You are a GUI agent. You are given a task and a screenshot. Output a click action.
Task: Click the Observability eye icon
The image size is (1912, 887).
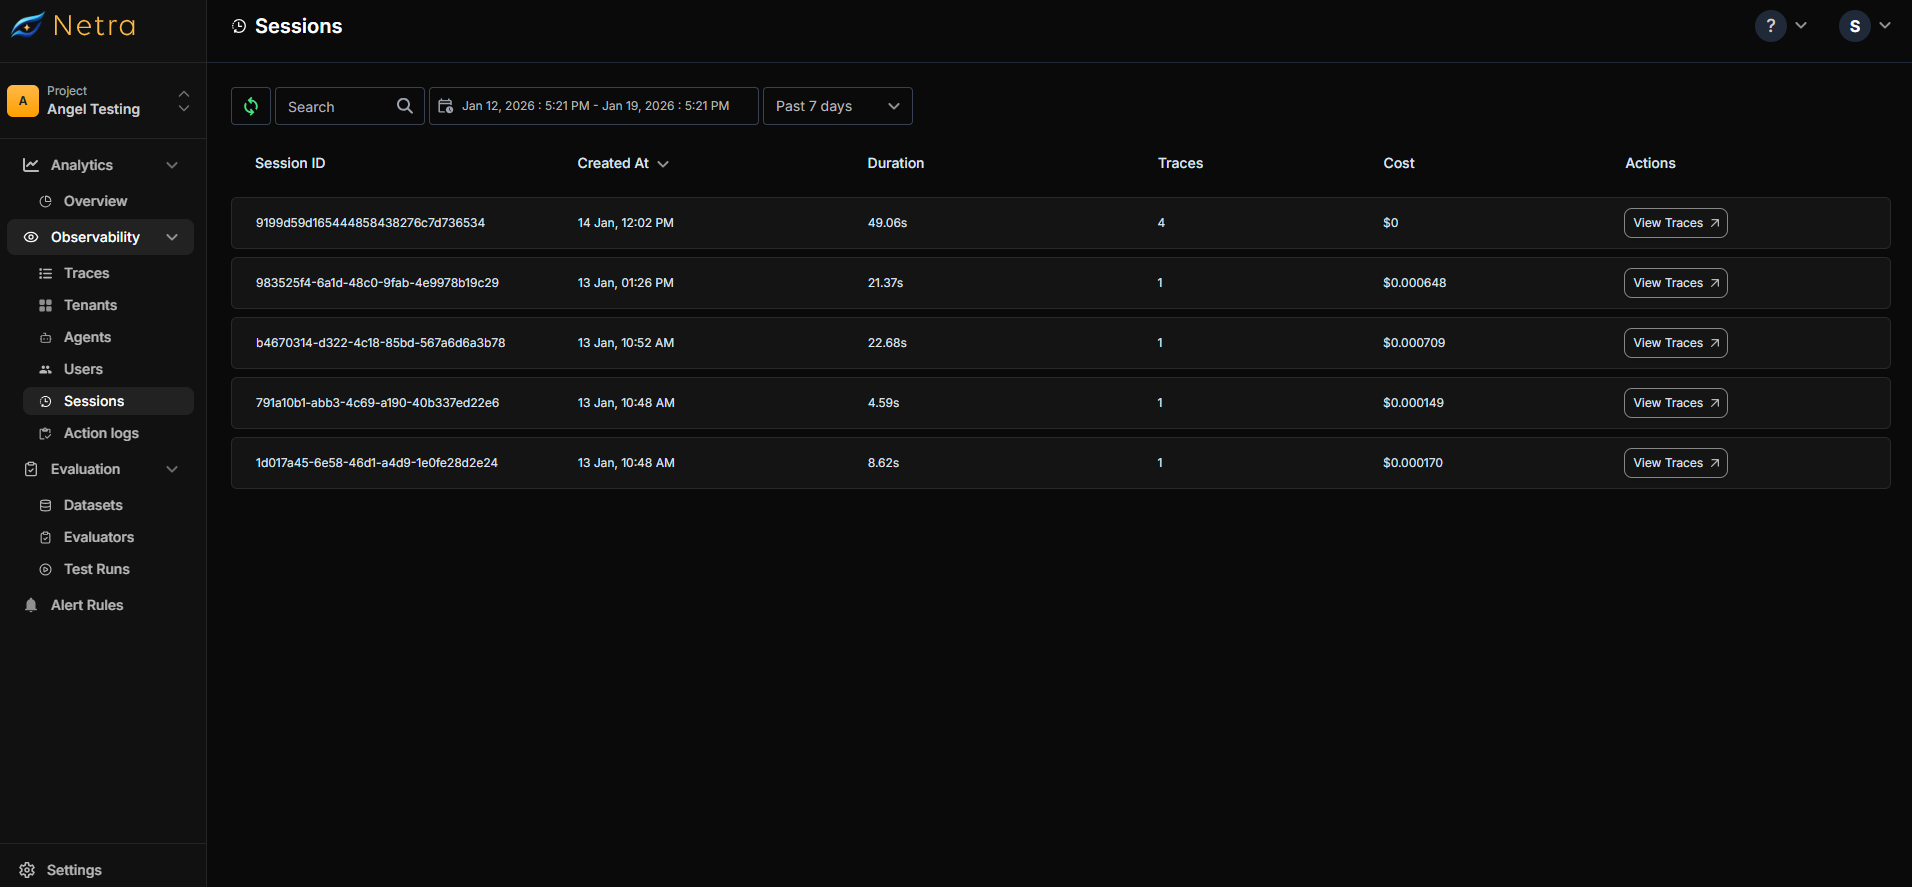pyautogui.click(x=31, y=237)
